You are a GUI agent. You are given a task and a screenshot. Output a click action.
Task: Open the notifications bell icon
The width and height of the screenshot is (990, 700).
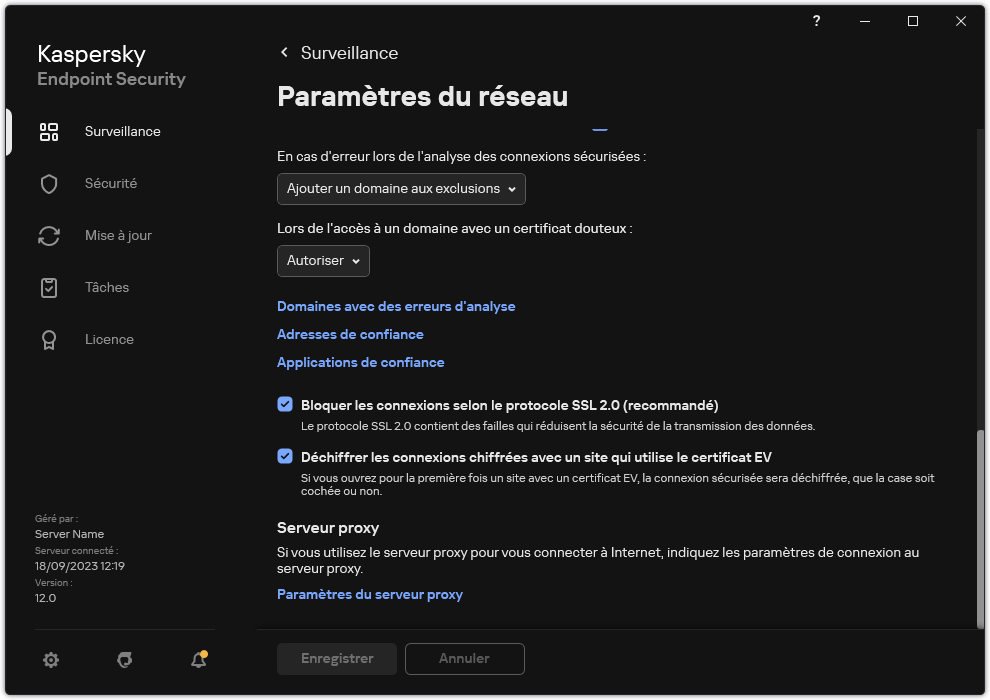(198, 661)
